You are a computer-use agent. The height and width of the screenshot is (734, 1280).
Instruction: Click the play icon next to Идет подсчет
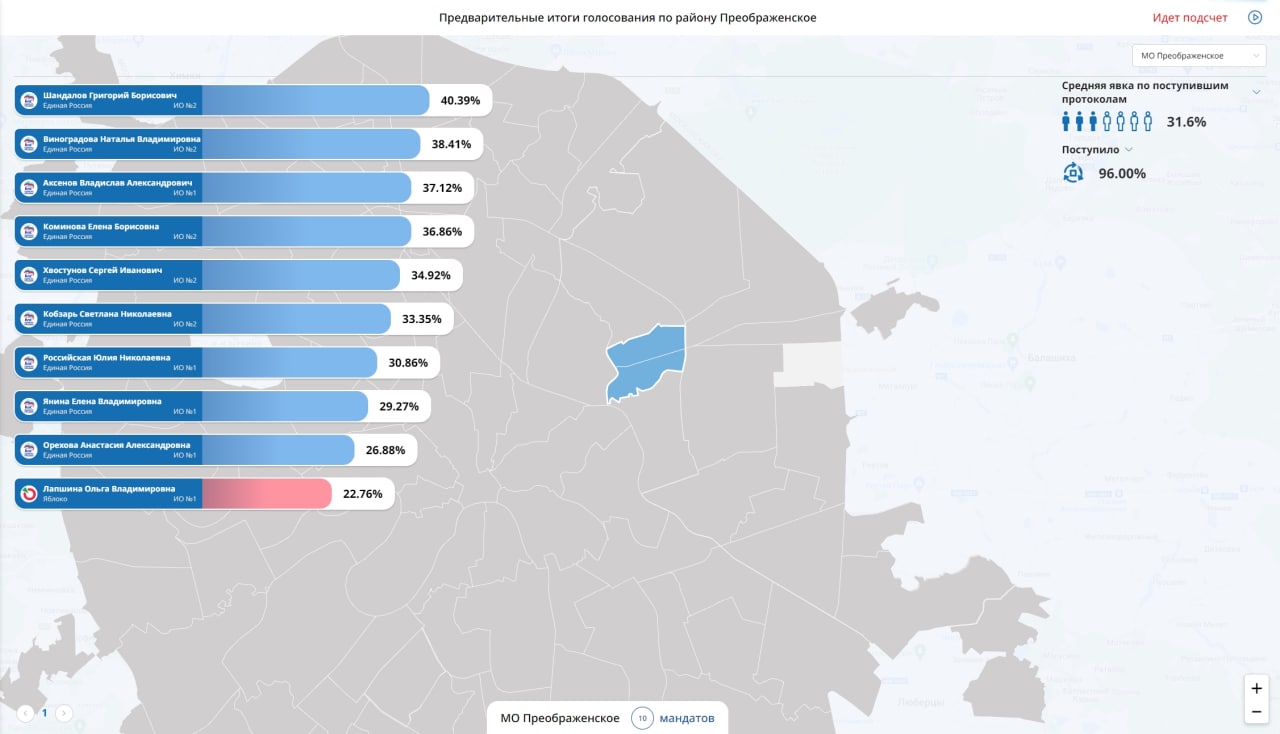(x=1254, y=17)
